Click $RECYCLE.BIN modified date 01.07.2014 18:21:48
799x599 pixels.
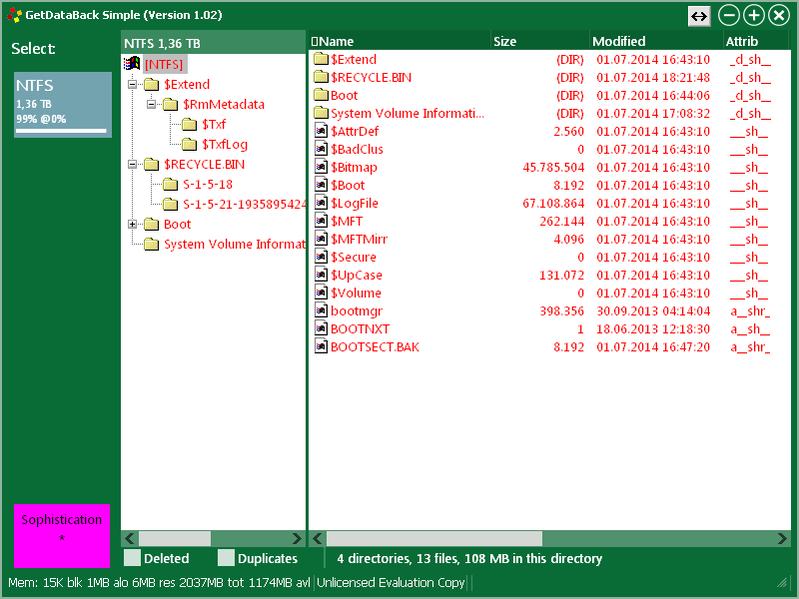click(x=653, y=77)
